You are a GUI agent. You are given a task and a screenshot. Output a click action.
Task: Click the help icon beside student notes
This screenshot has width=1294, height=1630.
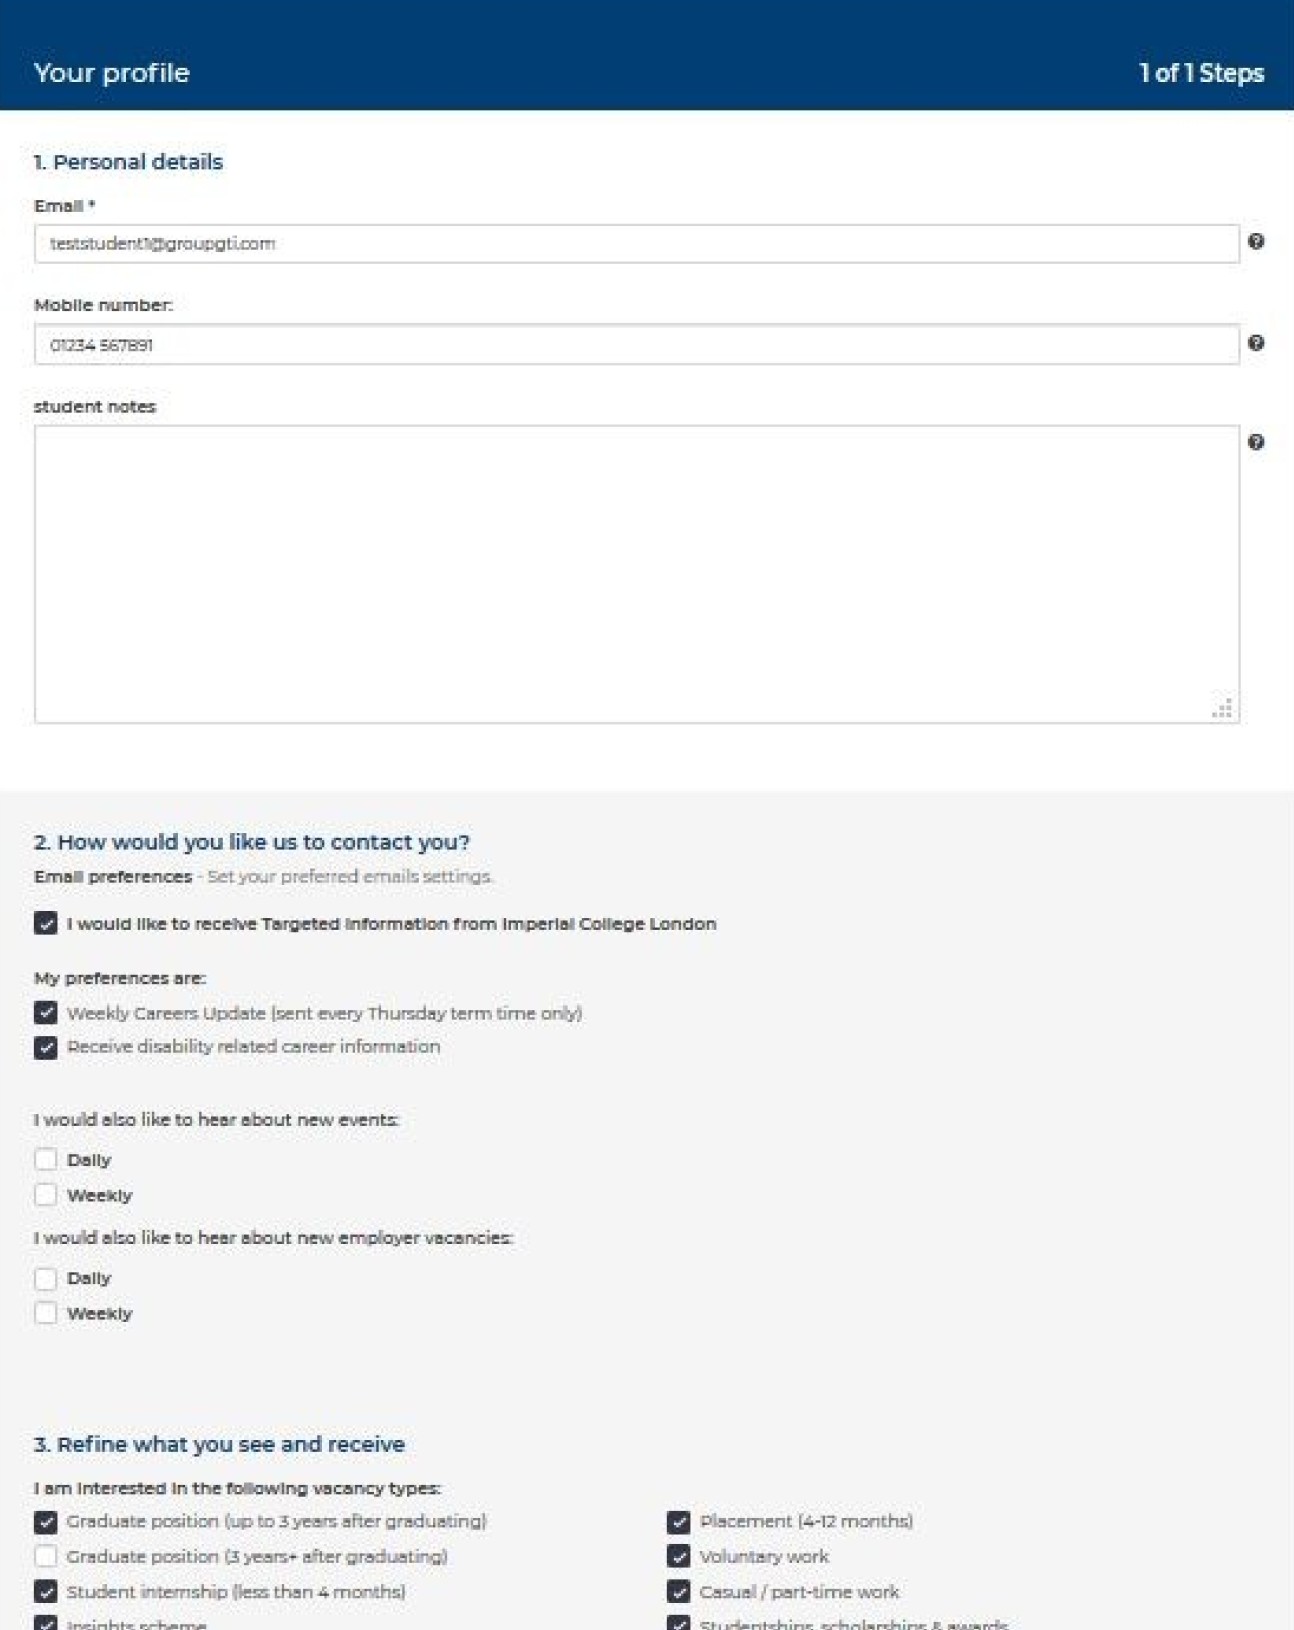point(1256,442)
